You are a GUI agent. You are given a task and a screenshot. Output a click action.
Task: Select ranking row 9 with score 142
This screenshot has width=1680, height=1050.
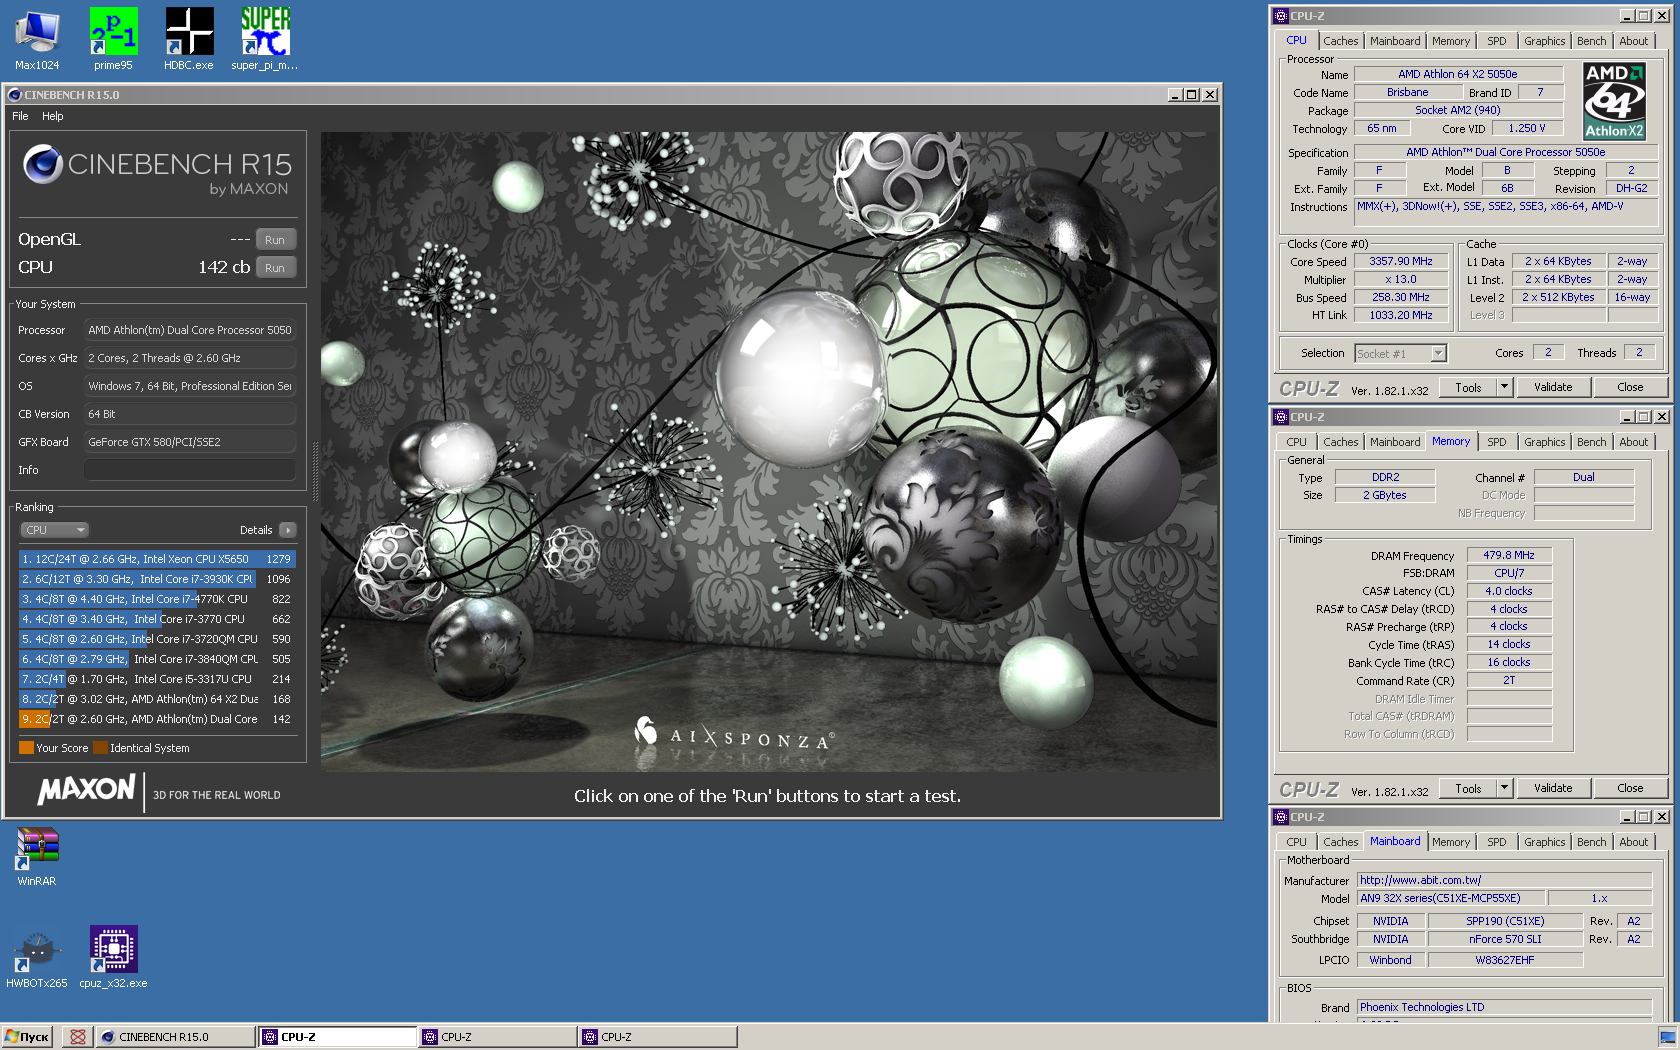(x=157, y=719)
